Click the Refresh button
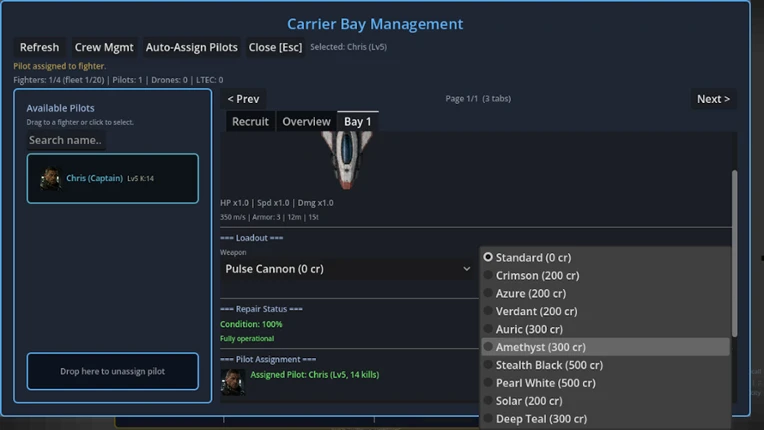 [39, 47]
